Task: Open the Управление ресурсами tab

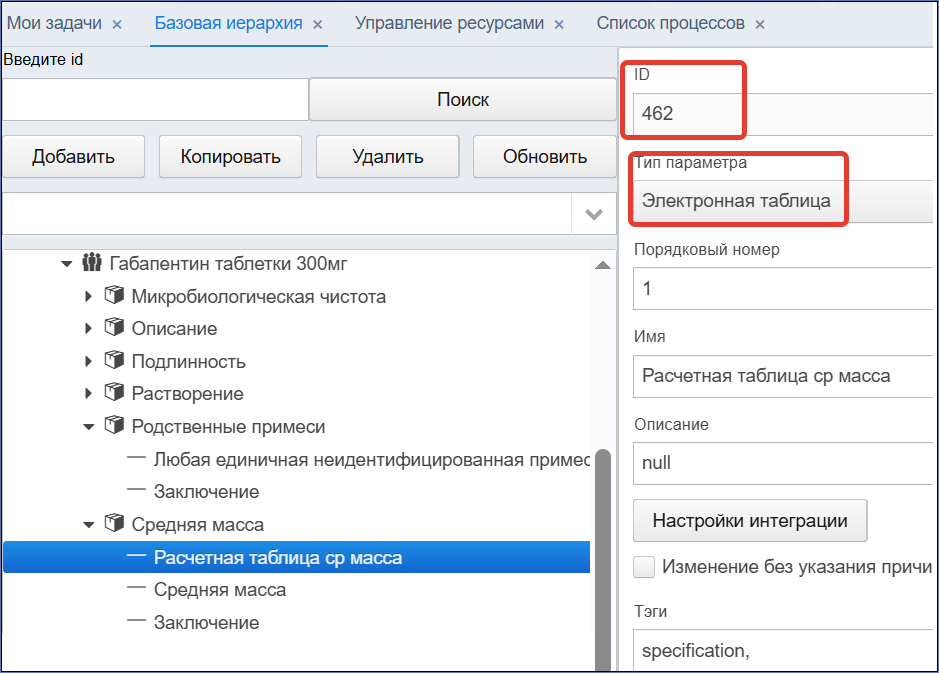Action: [x=449, y=23]
